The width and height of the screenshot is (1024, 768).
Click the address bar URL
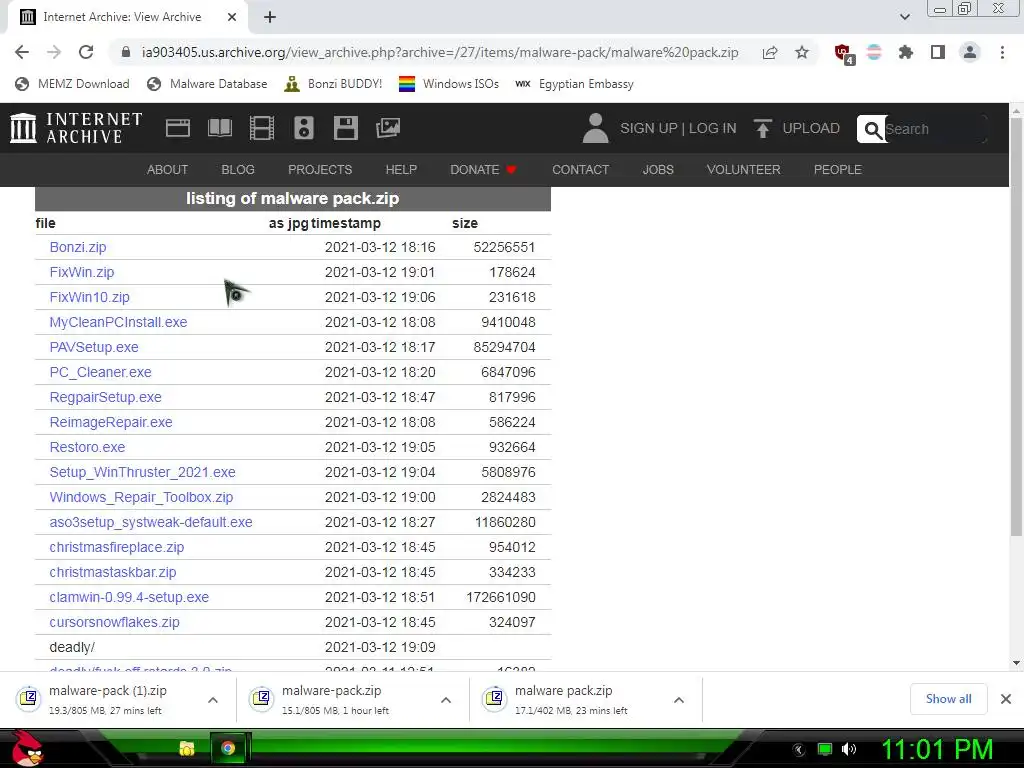(440, 52)
